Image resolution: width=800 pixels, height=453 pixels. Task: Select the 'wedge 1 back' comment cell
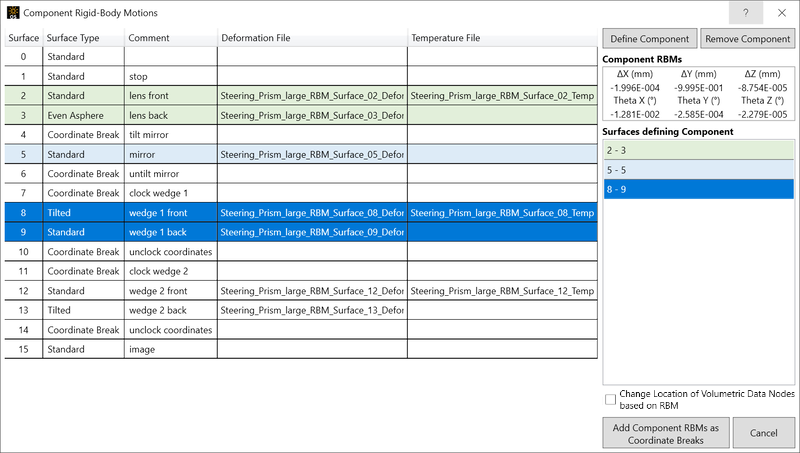(x=171, y=232)
